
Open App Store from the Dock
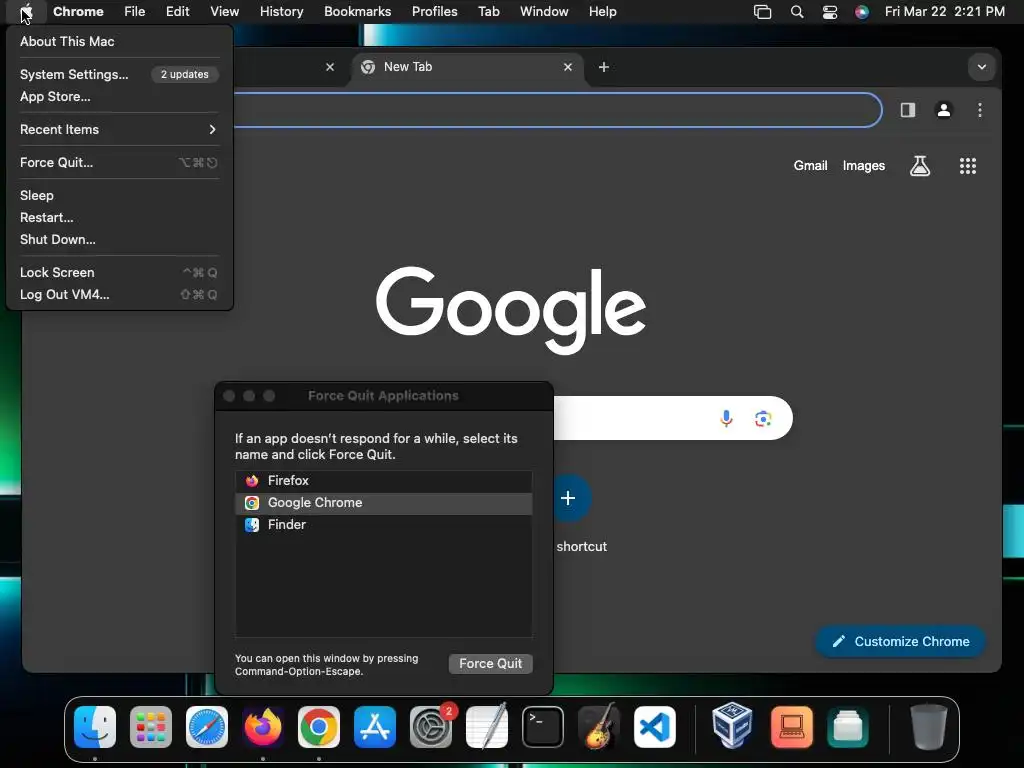375,727
